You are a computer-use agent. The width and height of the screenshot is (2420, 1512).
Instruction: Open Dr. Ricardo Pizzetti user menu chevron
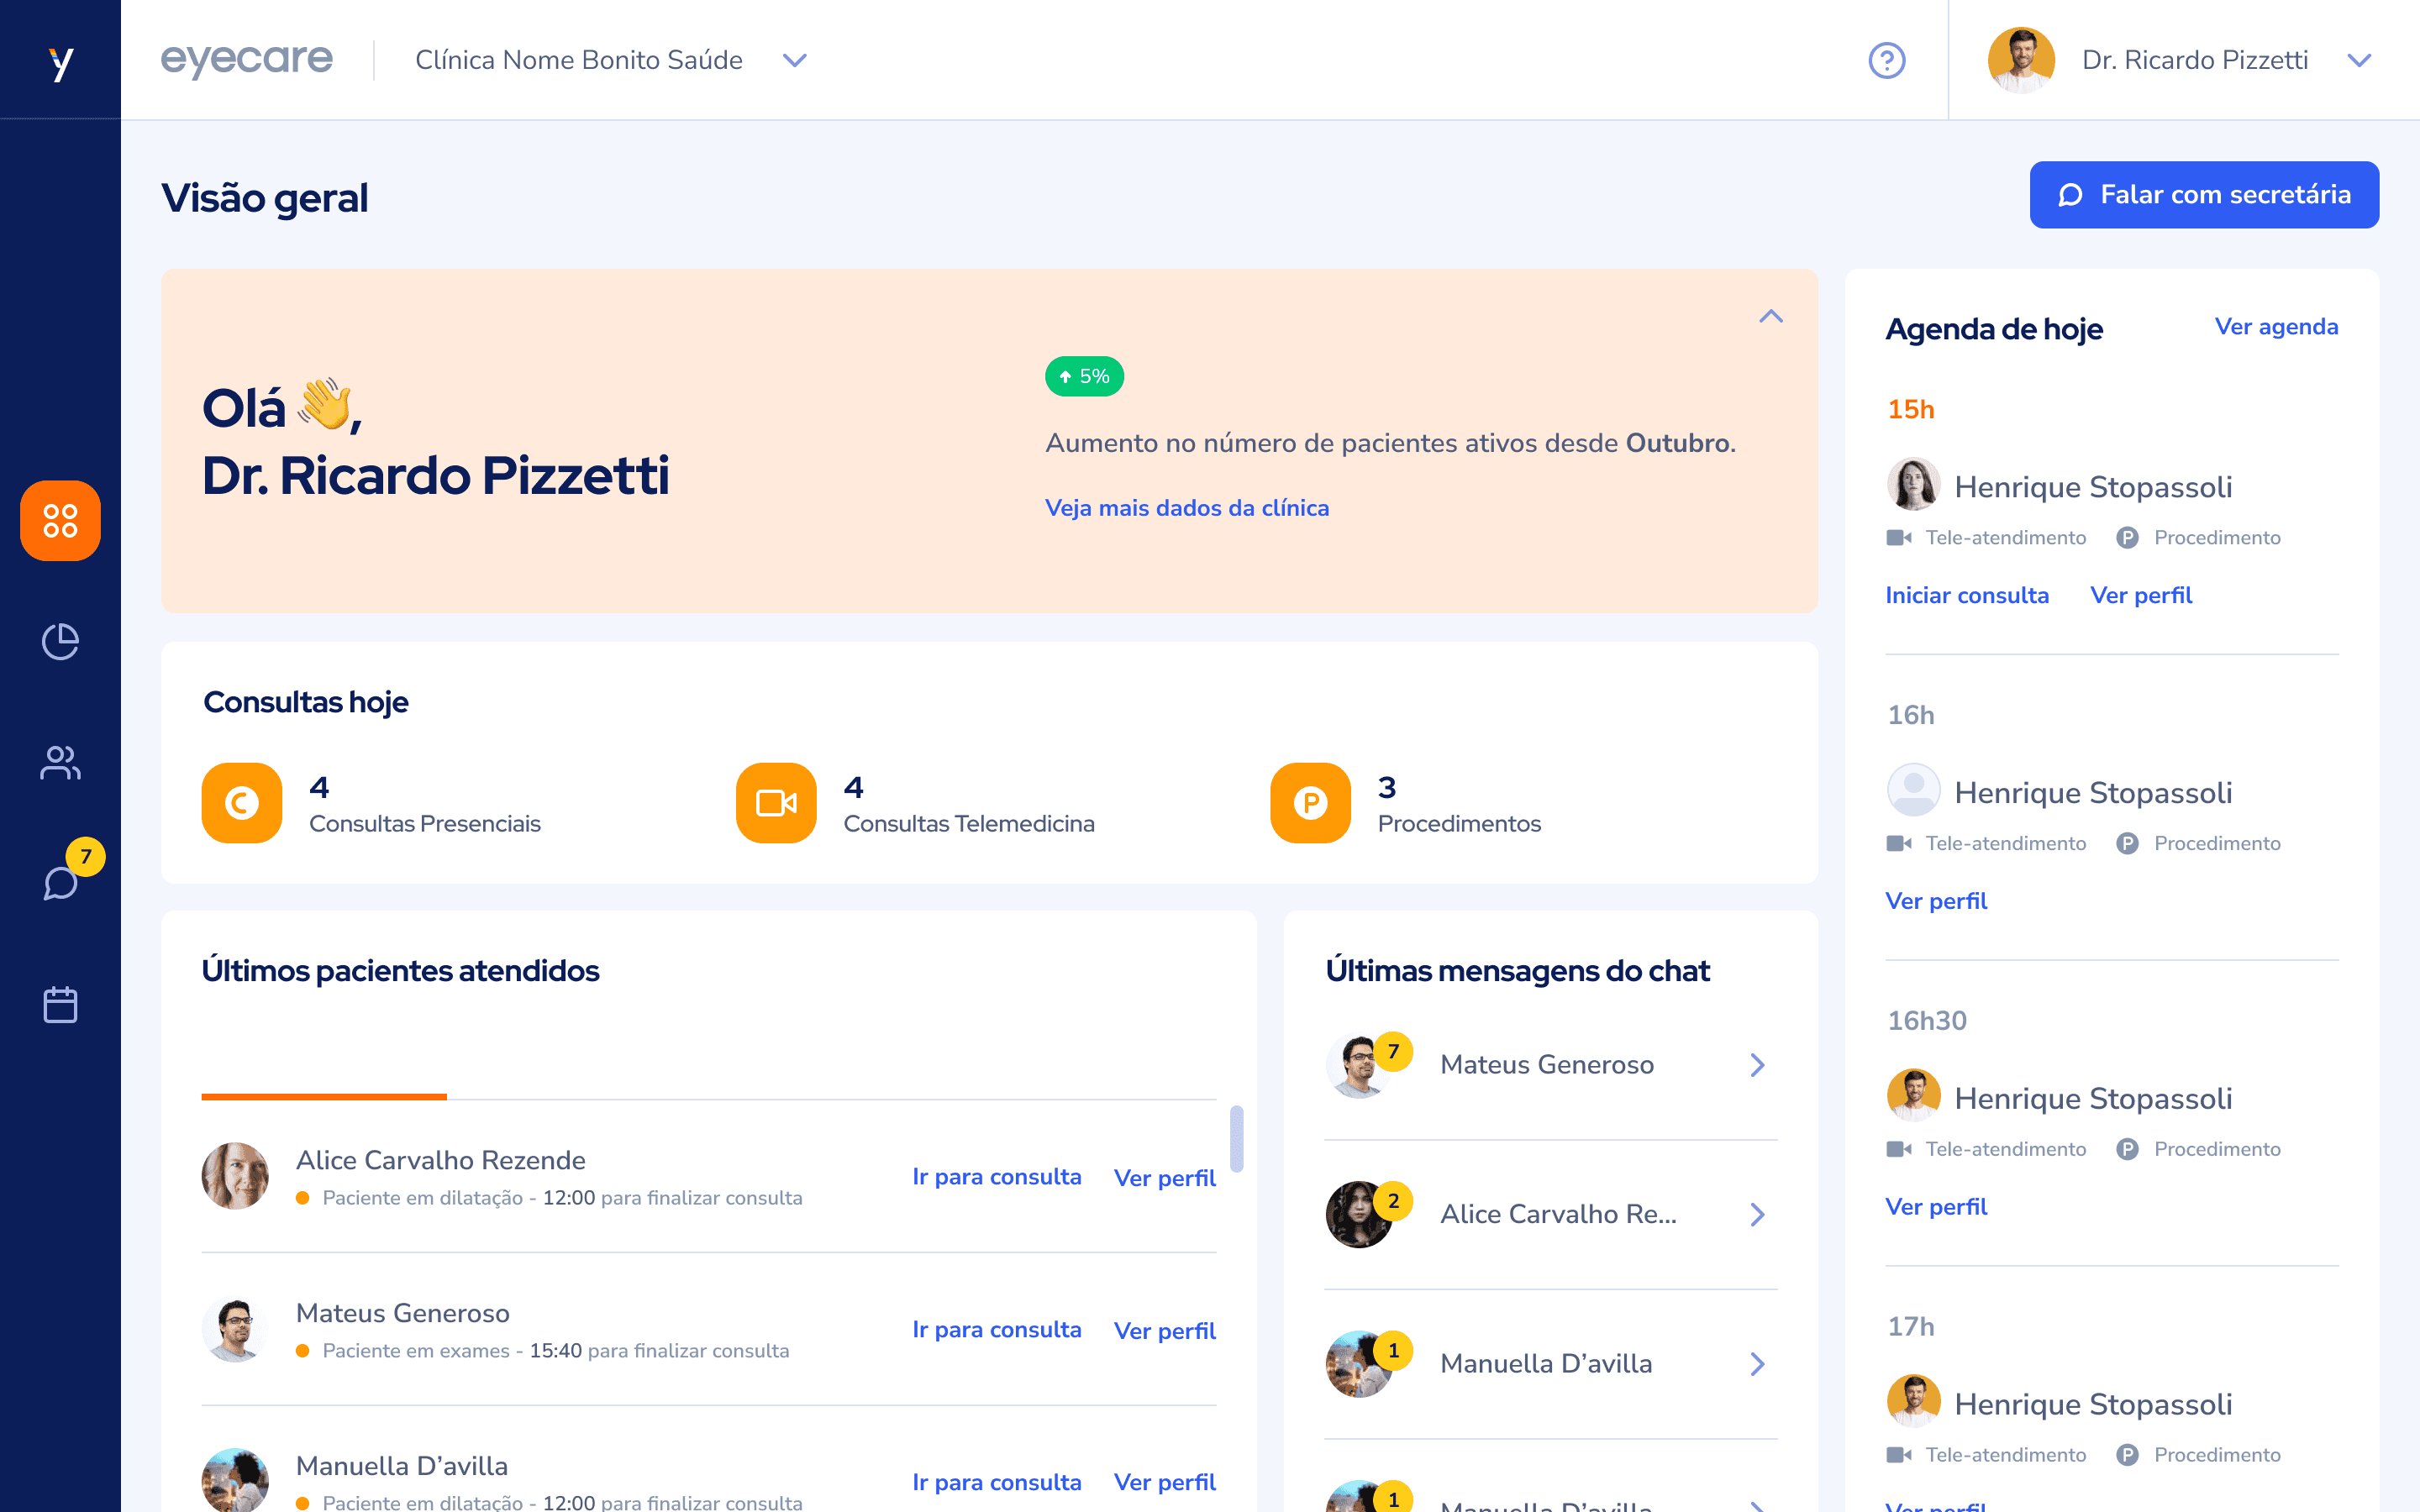pos(2359,60)
